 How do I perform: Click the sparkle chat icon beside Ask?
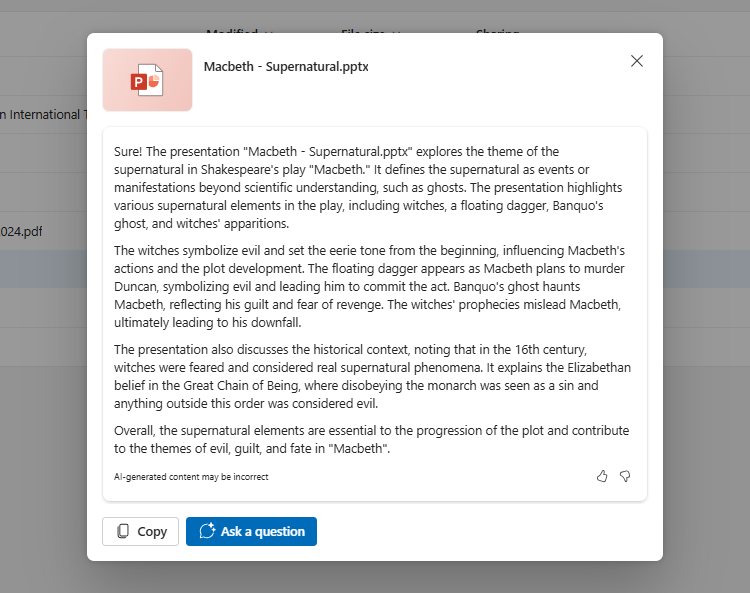click(208, 531)
